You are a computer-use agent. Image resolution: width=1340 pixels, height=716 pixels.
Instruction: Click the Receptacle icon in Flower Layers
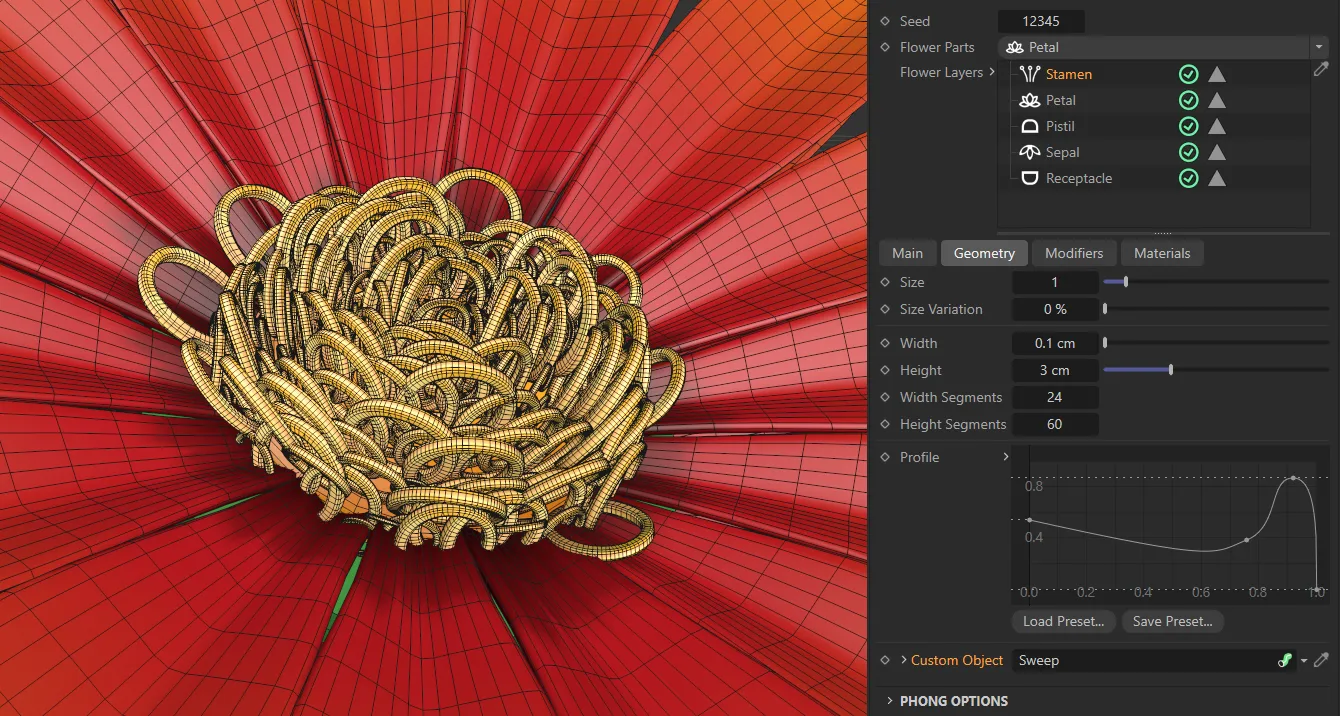[1029, 178]
